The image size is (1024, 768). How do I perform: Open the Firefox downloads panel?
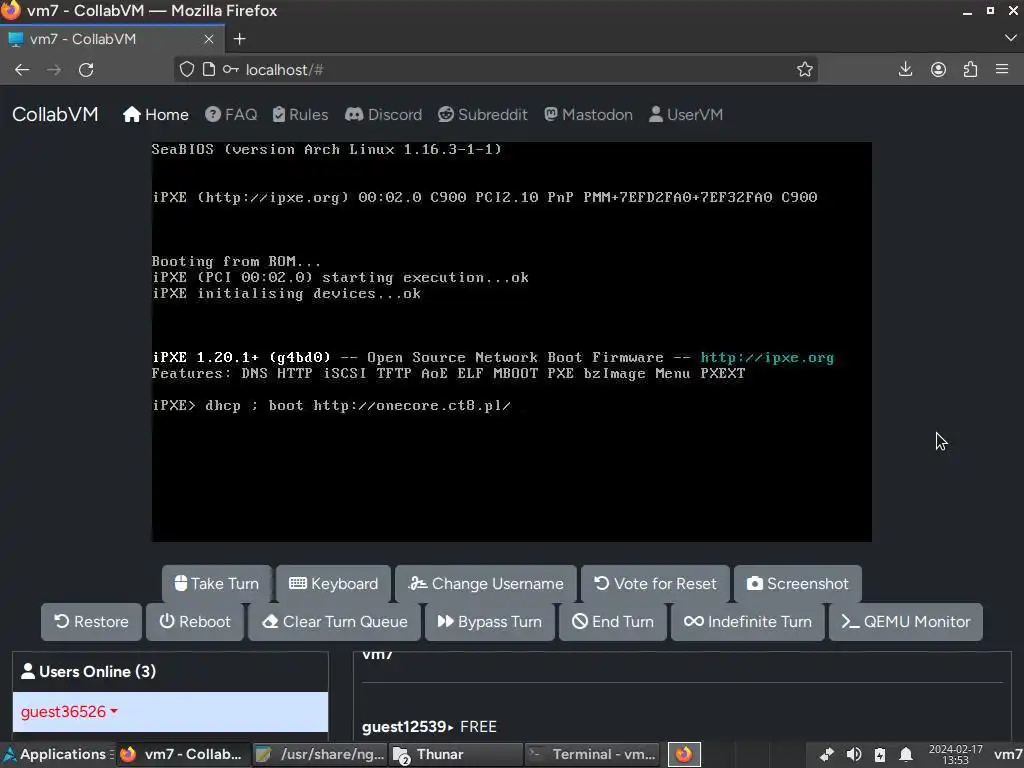pos(905,69)
